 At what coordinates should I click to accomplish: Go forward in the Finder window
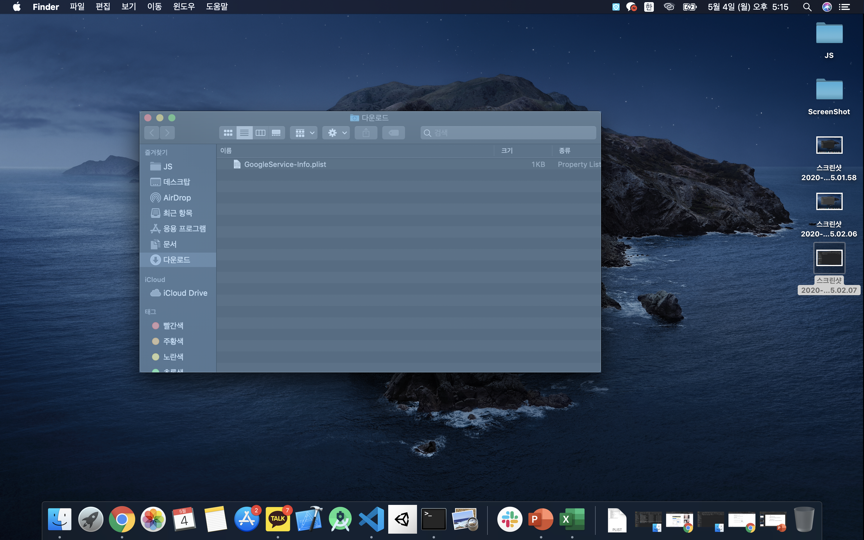(168, 133)
